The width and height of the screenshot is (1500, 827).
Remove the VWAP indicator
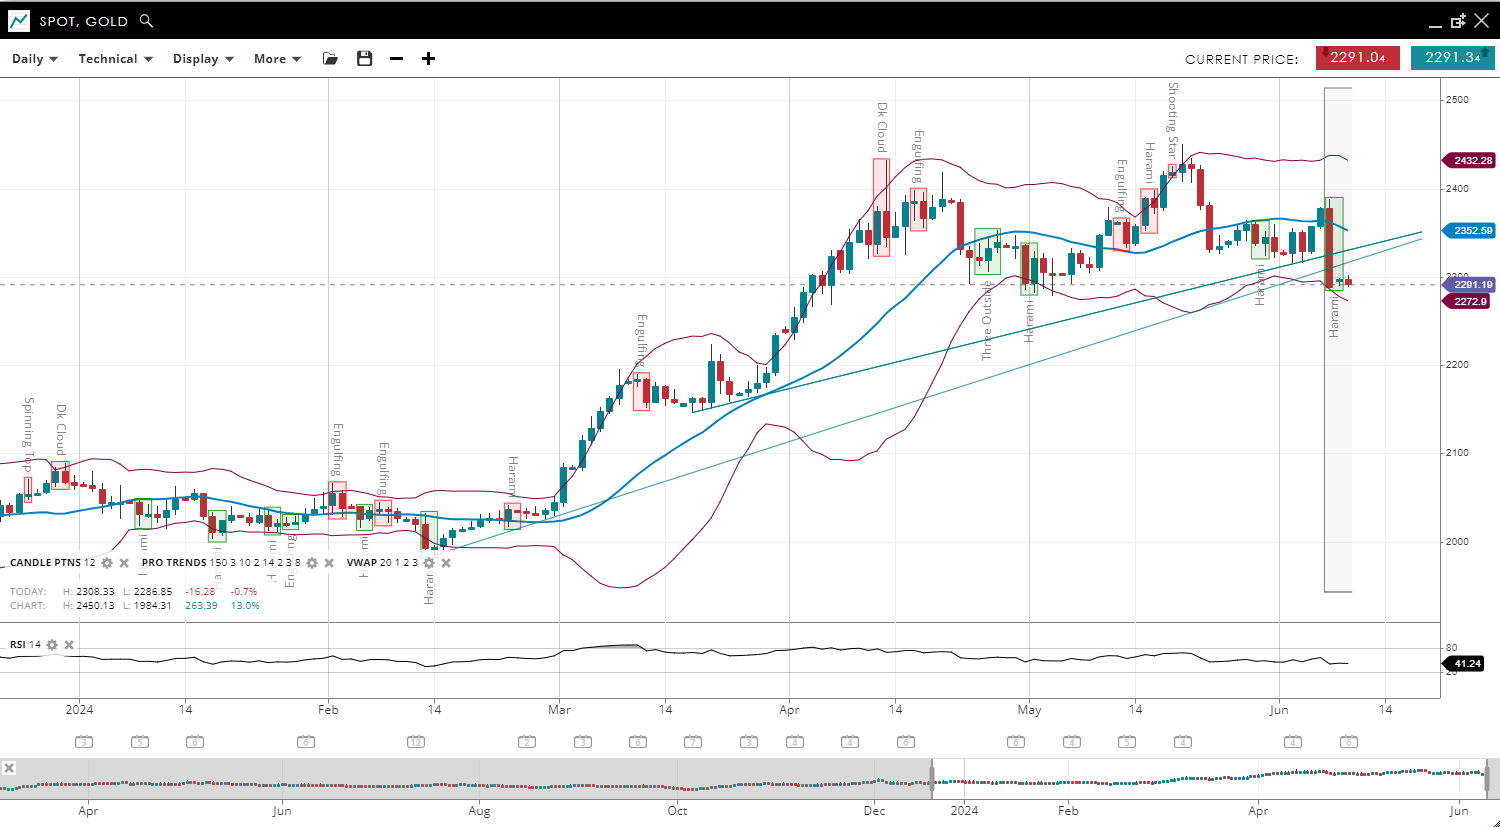[x=446, y=563]
